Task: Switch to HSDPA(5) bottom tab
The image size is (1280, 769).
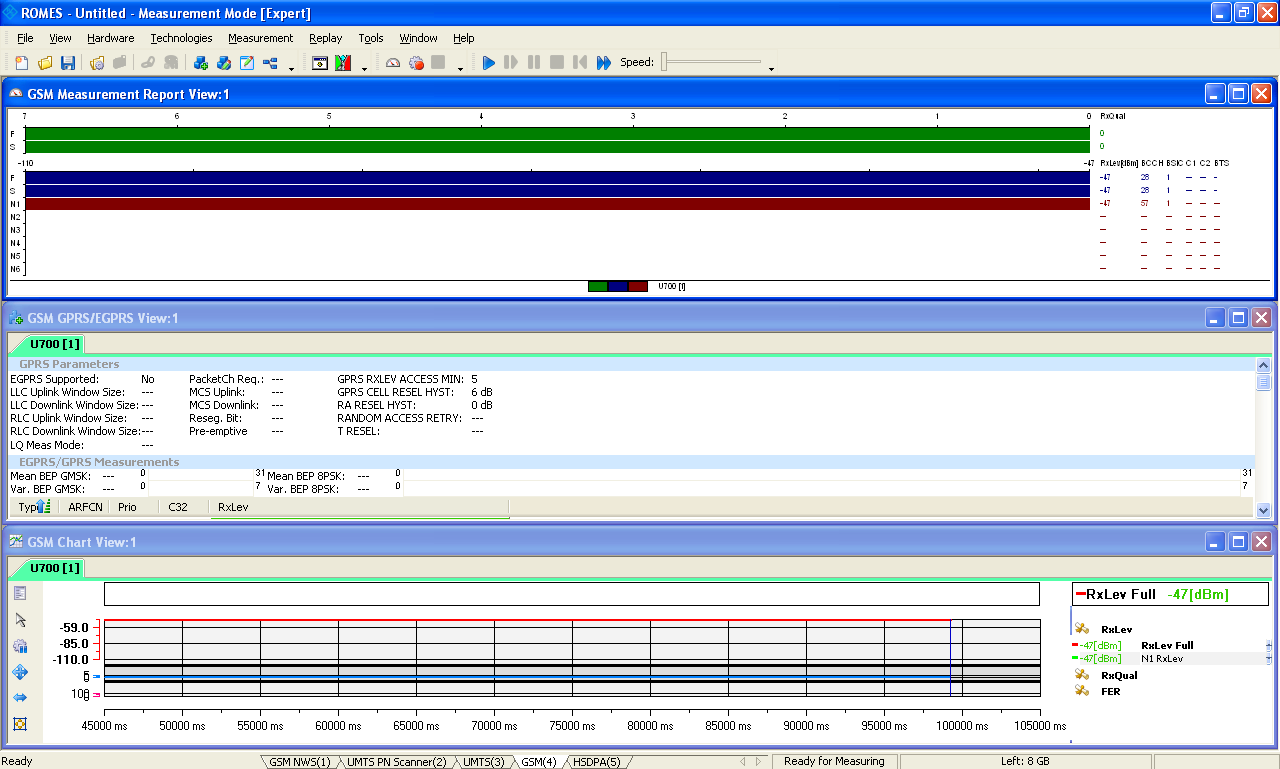Action: [596, 762]
